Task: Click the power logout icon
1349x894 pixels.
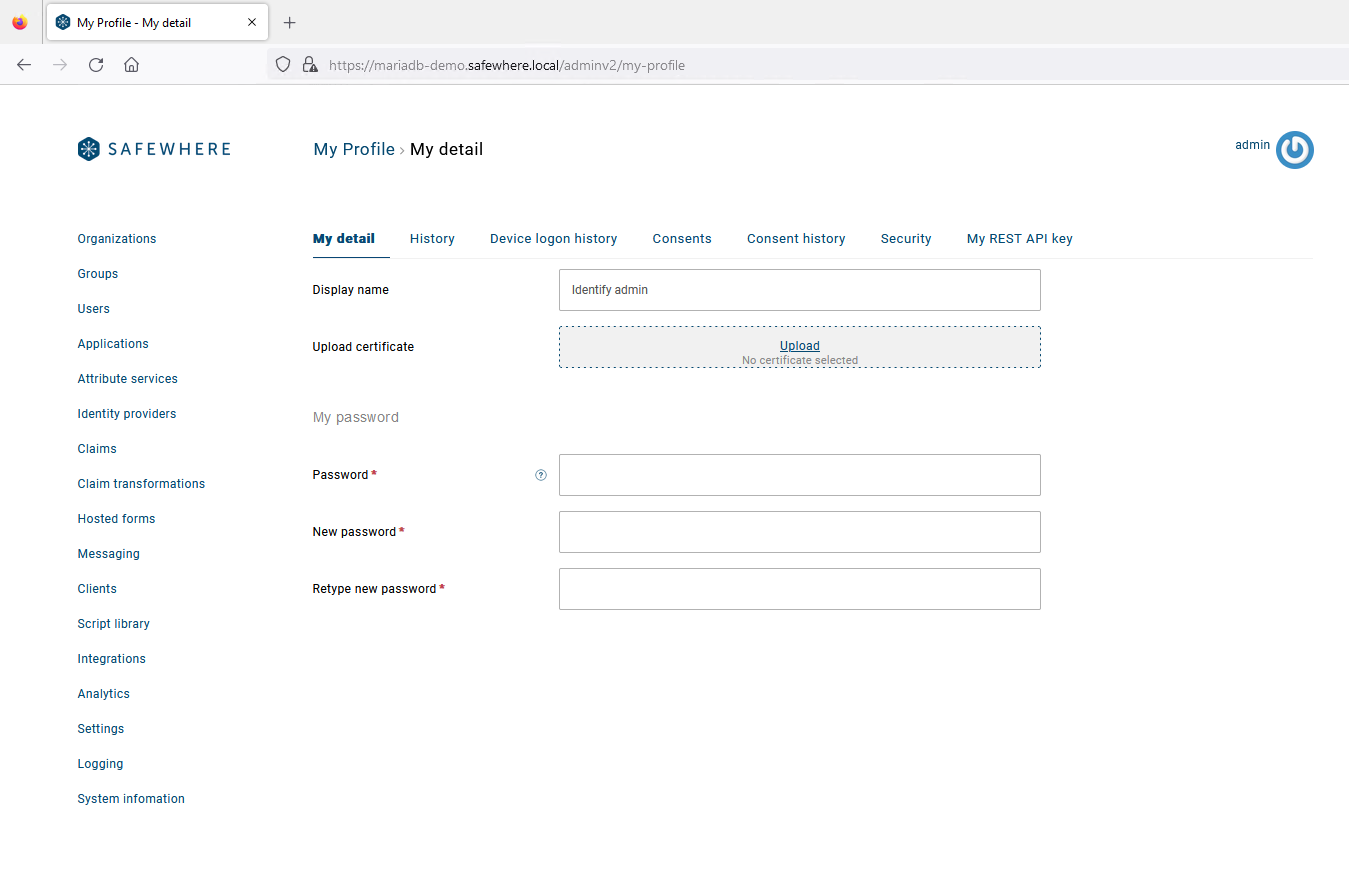Action: (1295, 150)
